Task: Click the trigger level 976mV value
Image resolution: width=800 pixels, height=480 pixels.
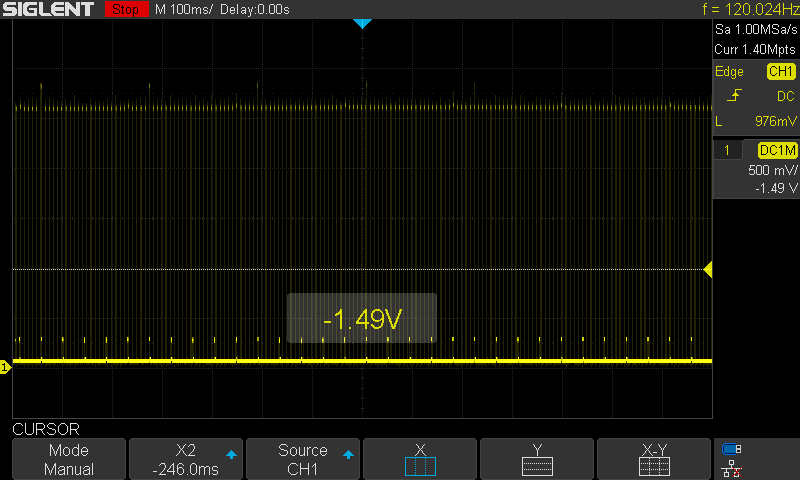Action: 776,121
